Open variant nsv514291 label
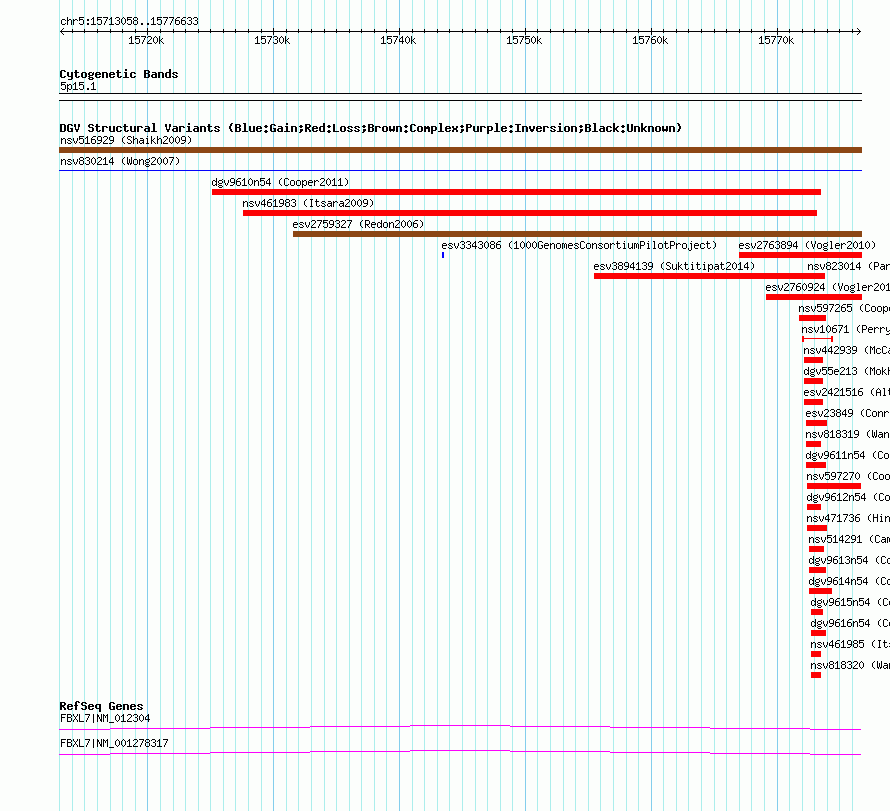 click(x=849, y=539)
